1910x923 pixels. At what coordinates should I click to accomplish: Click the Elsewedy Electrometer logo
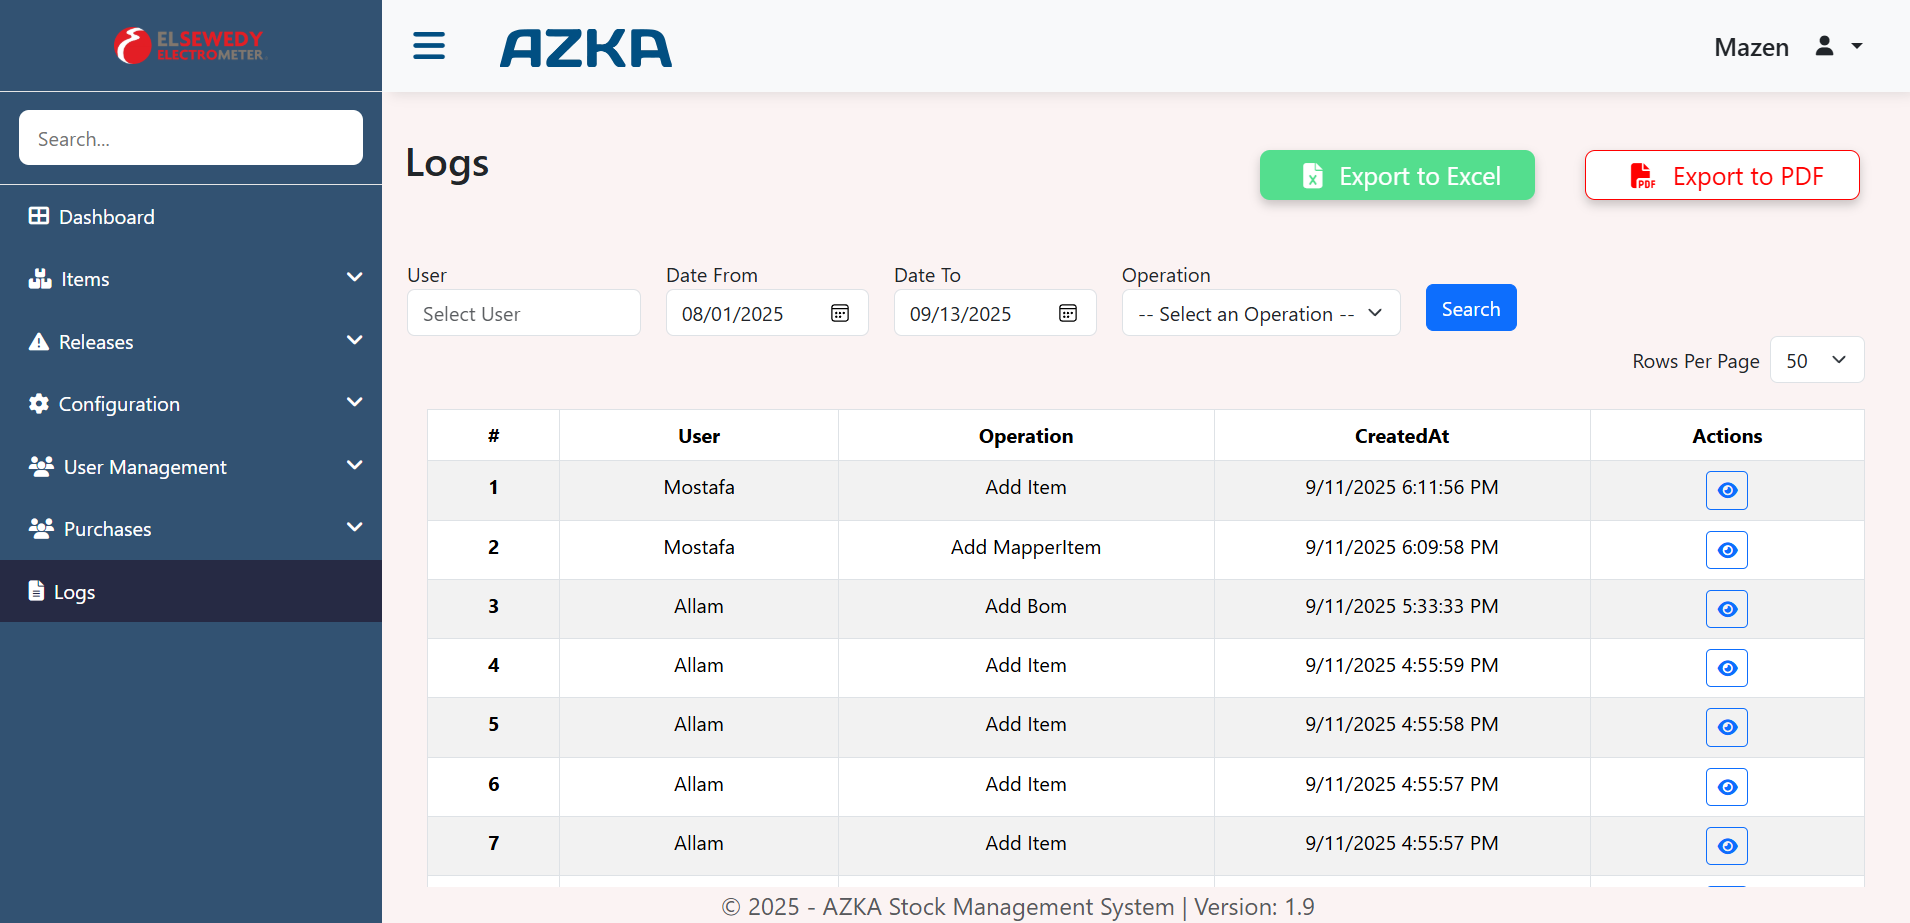(190, 45)
